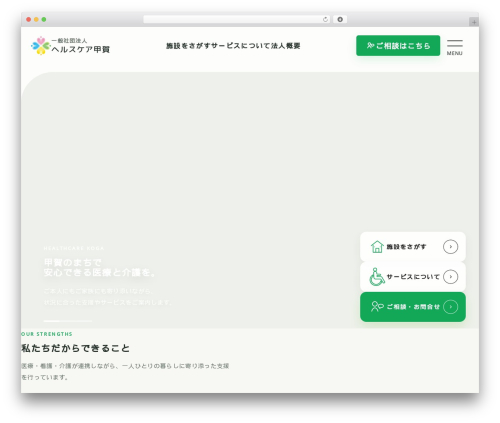
Task: Click the person icon in the ご相談・お問合せ card
Action: click(377, 306)
